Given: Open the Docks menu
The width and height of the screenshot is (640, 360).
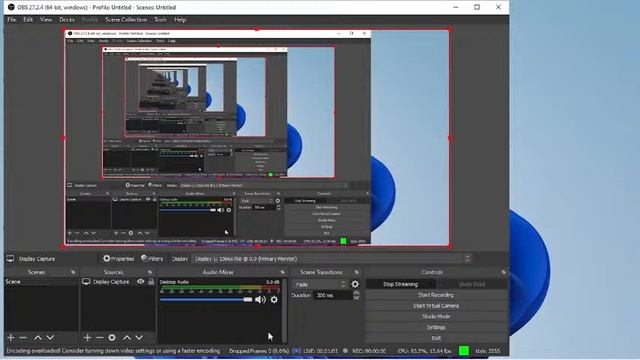Looking at the screenshot, I should click(67, 20).
